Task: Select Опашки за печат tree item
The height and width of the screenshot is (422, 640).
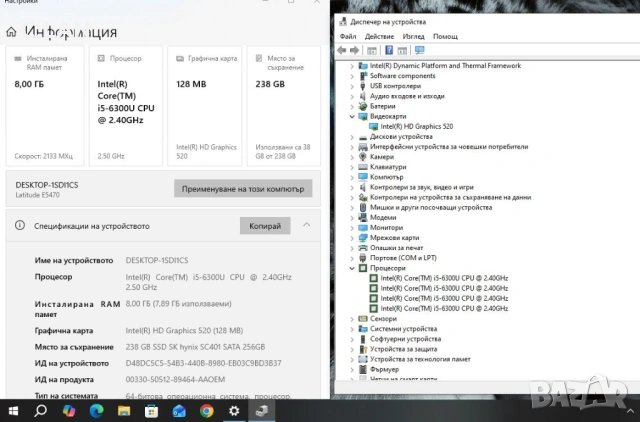Action: click(x=396, y=248)
